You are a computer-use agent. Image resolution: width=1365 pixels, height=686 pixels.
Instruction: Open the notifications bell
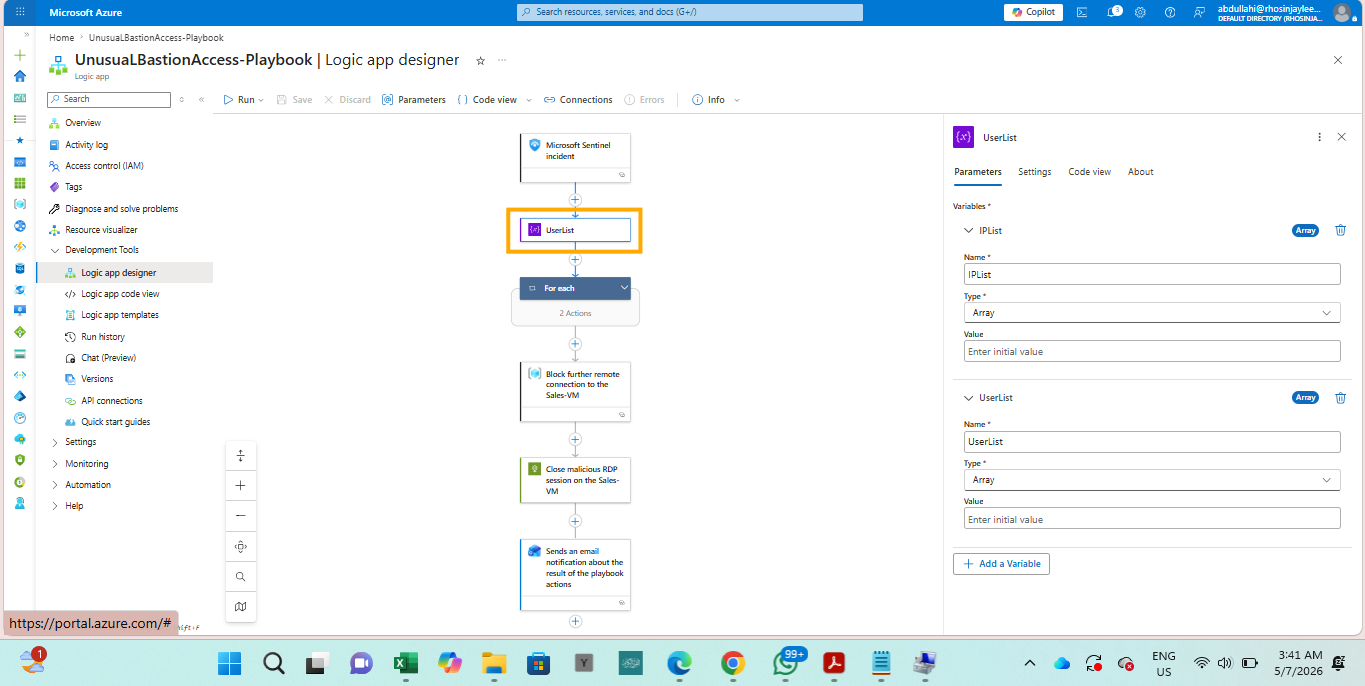(1113, 12)
